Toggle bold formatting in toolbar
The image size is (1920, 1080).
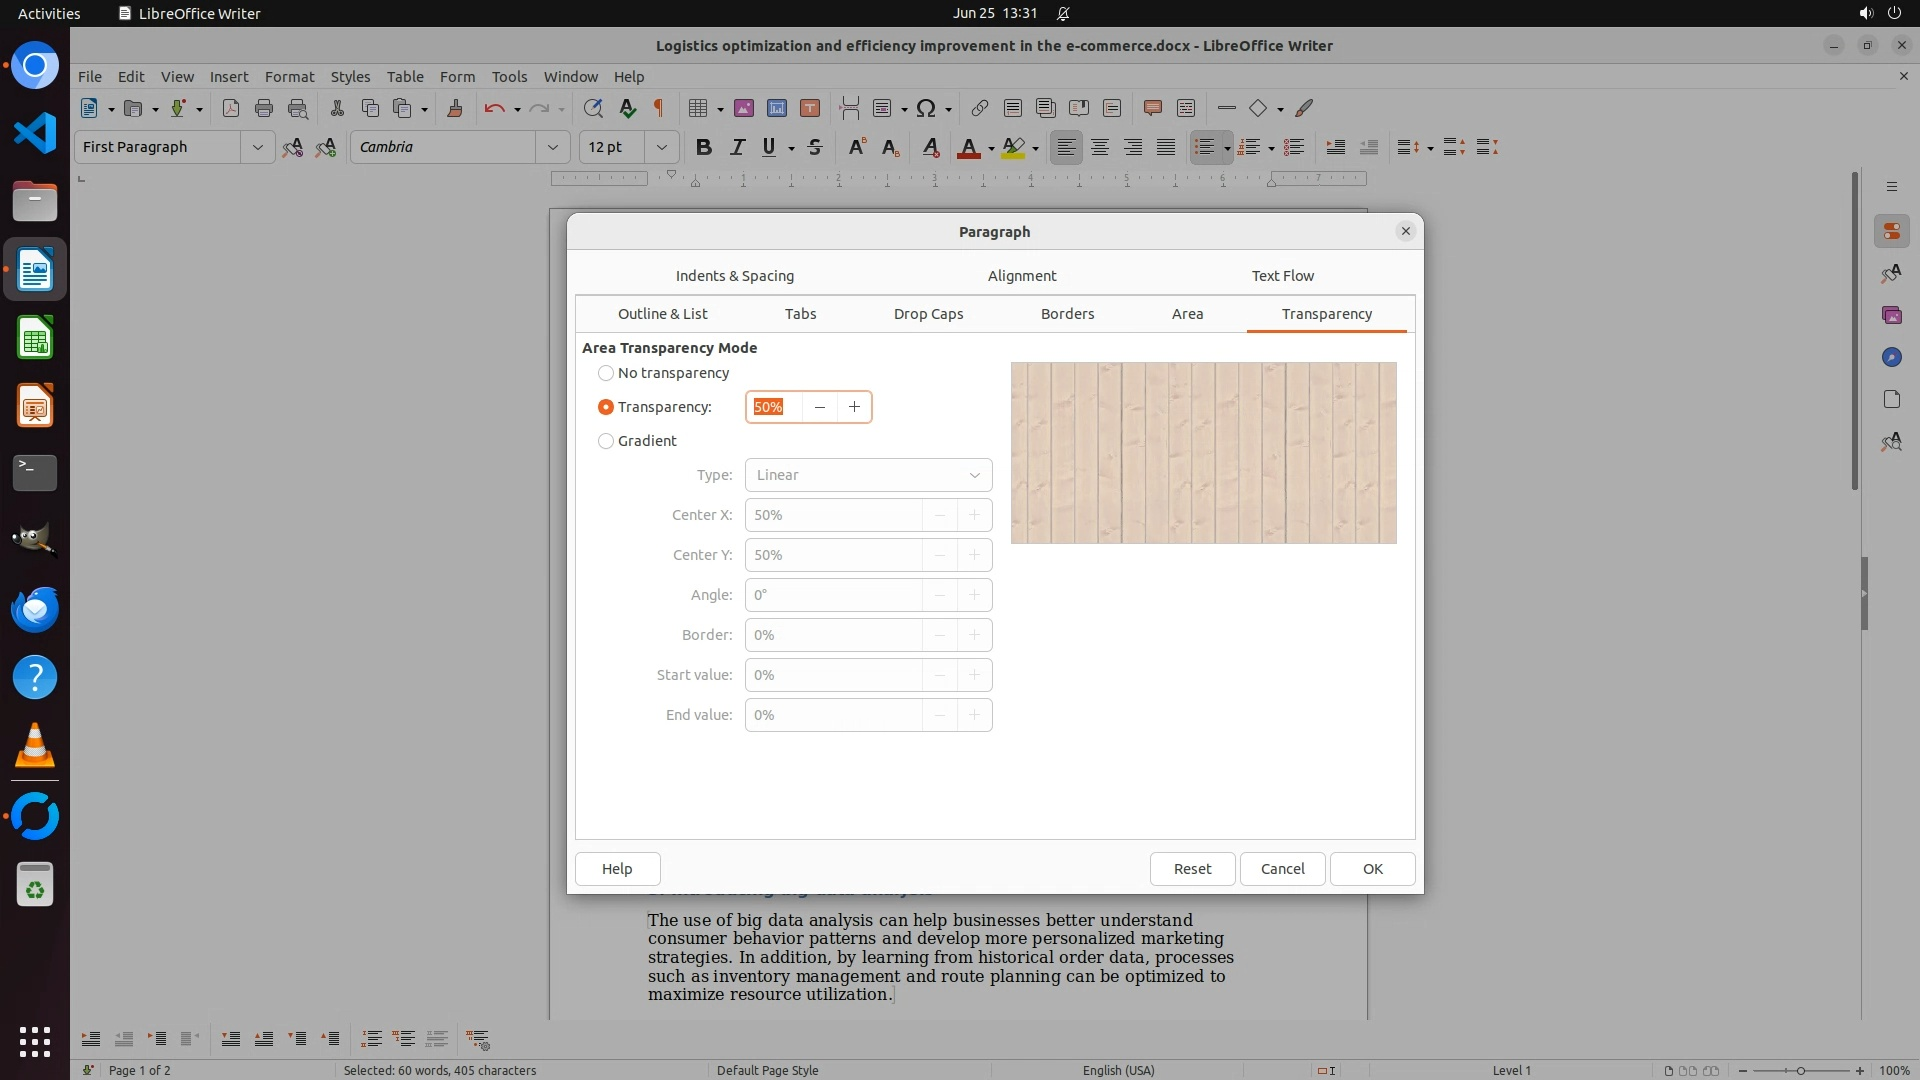pyautogui.click(x=704, y=147)
